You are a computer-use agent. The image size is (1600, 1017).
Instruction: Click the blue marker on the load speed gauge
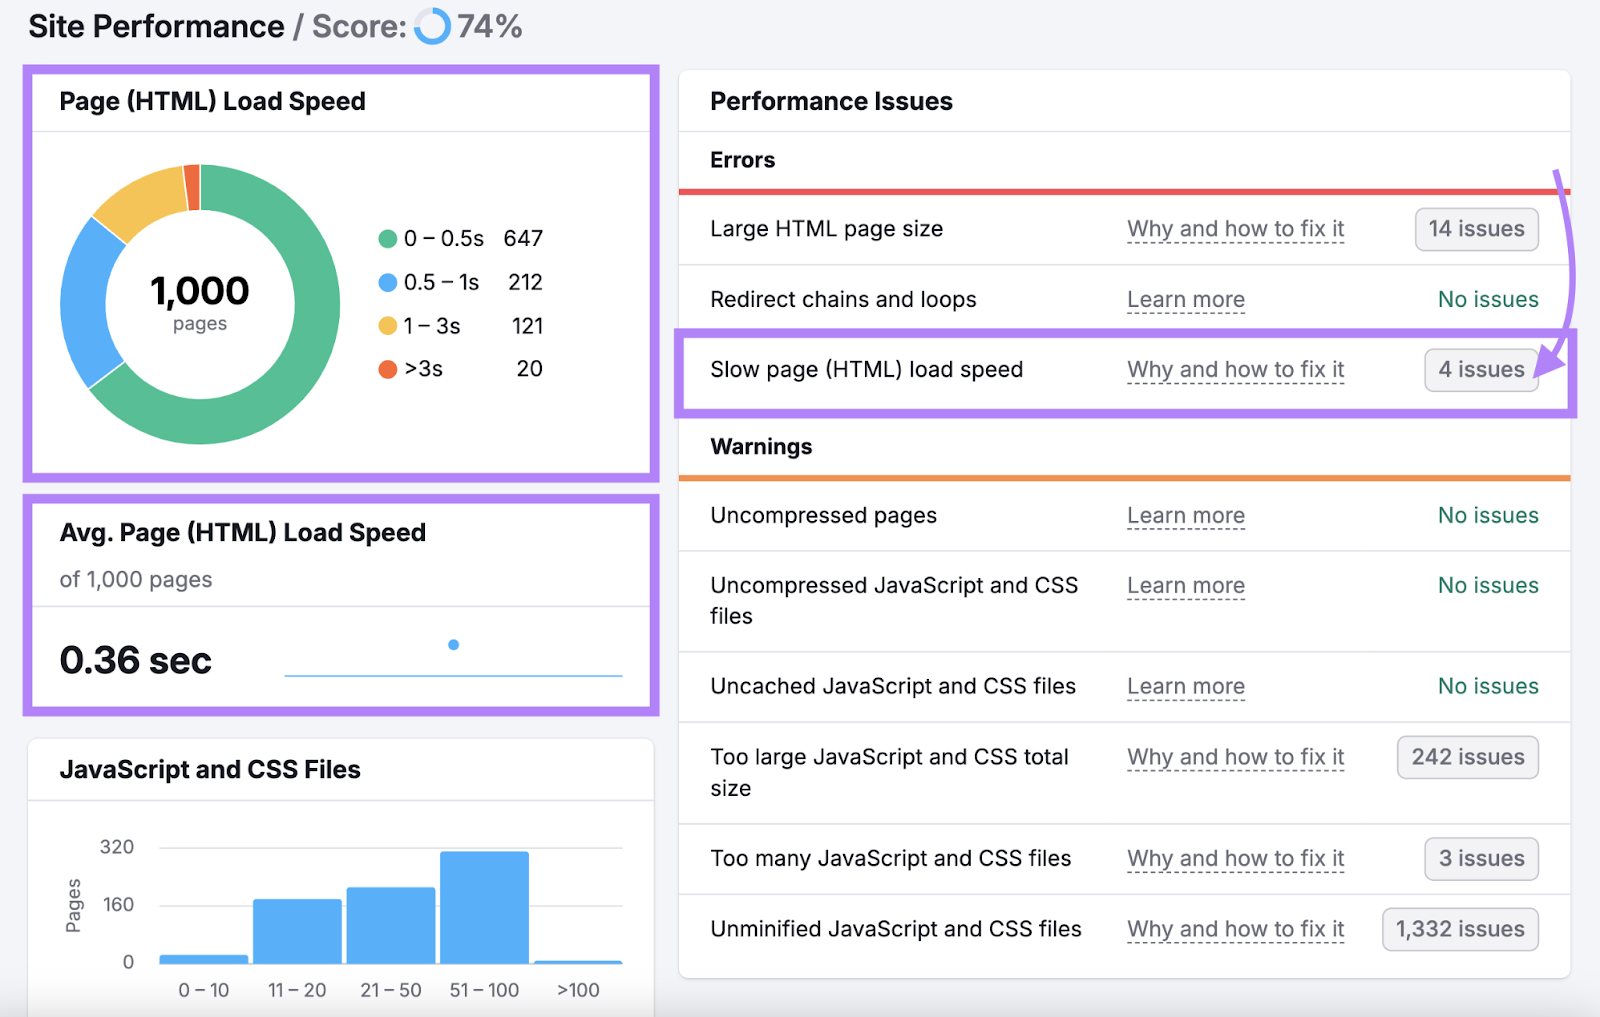point(454,645)
